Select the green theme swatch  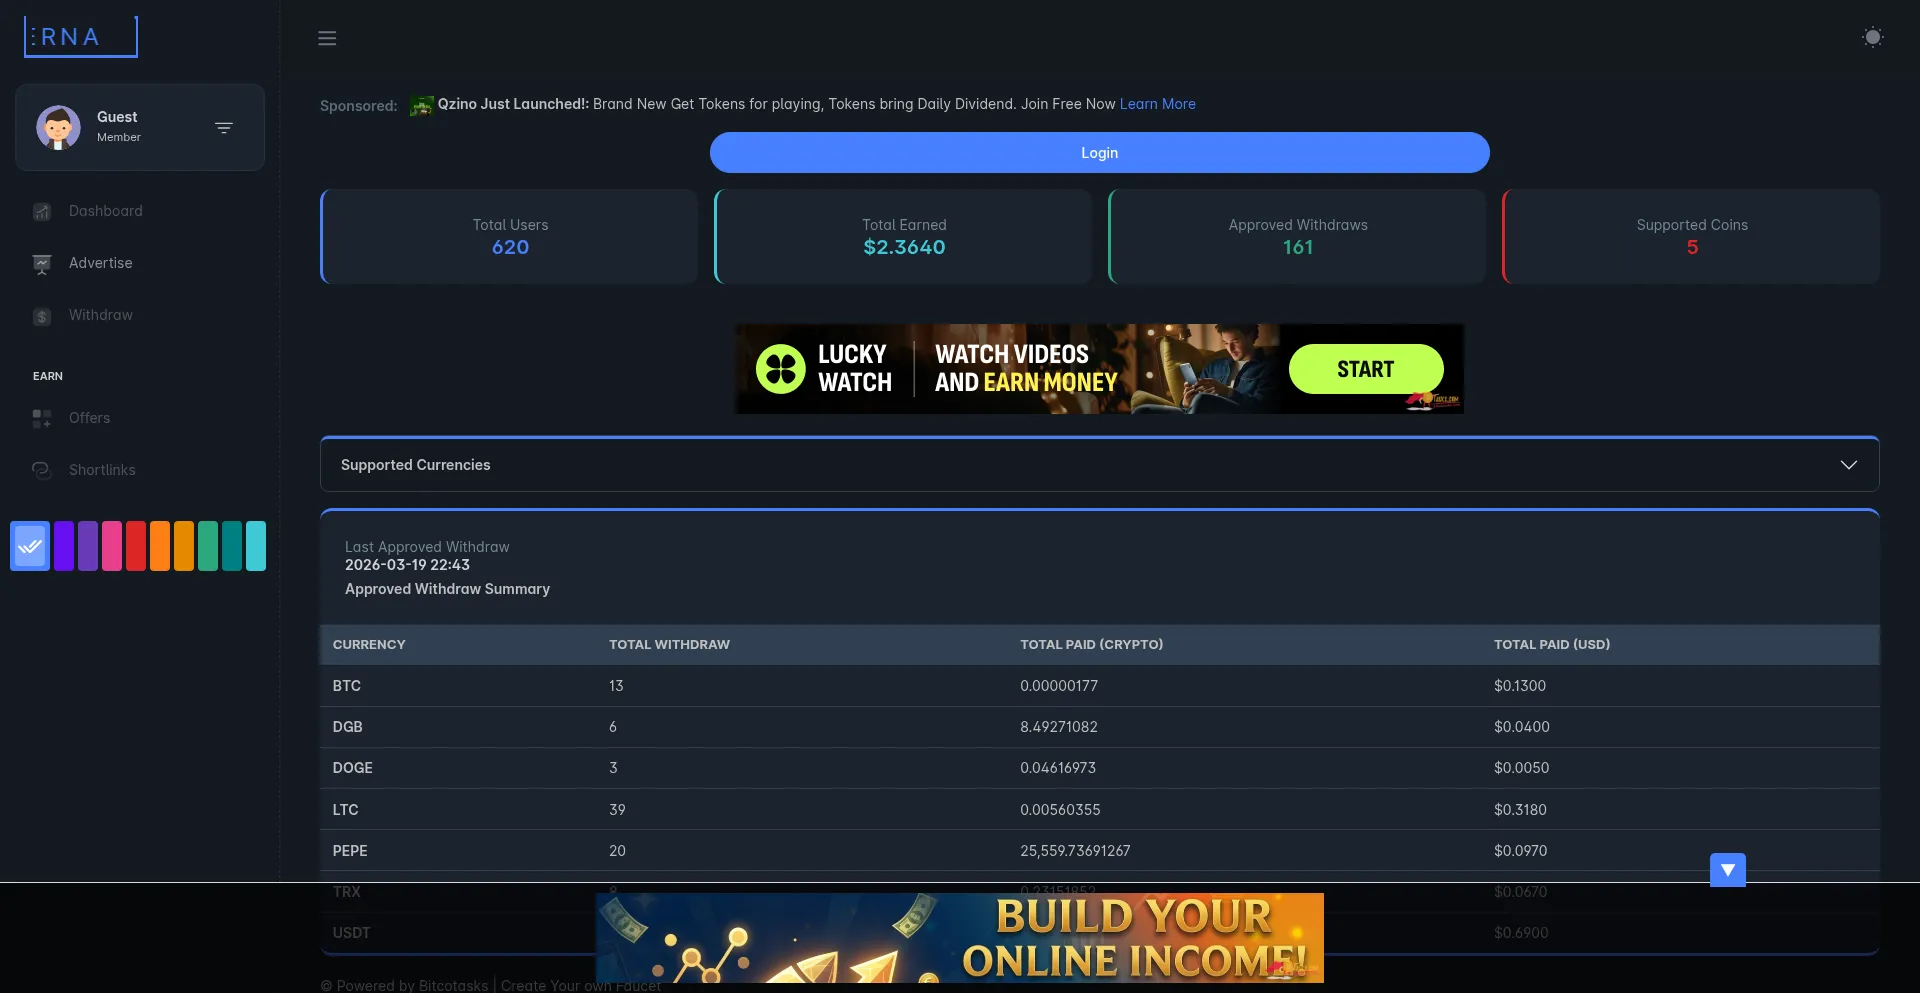tap(208, 546)
